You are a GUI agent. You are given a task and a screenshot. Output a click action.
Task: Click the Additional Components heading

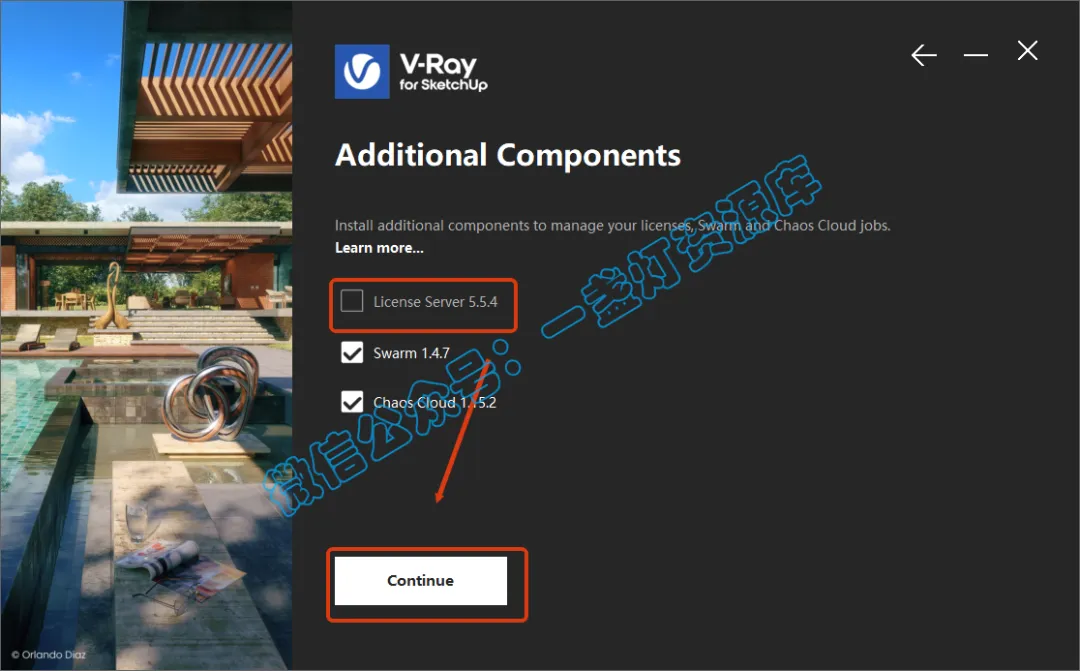point(508,156)
